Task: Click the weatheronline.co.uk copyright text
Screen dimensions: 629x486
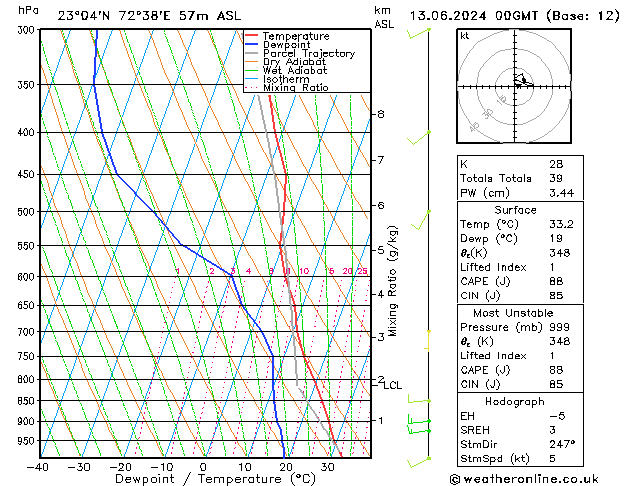Action: click(x=524, y=479)
